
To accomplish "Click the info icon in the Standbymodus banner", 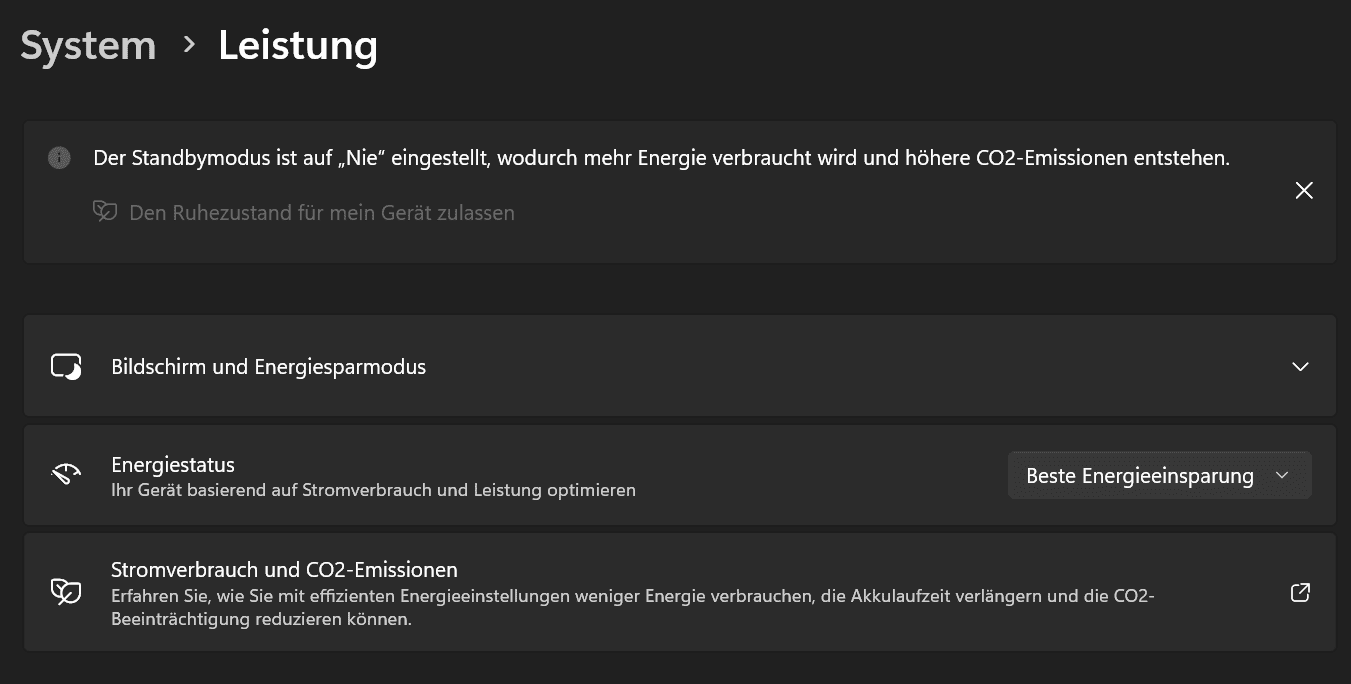I will [x=59, y=158].
